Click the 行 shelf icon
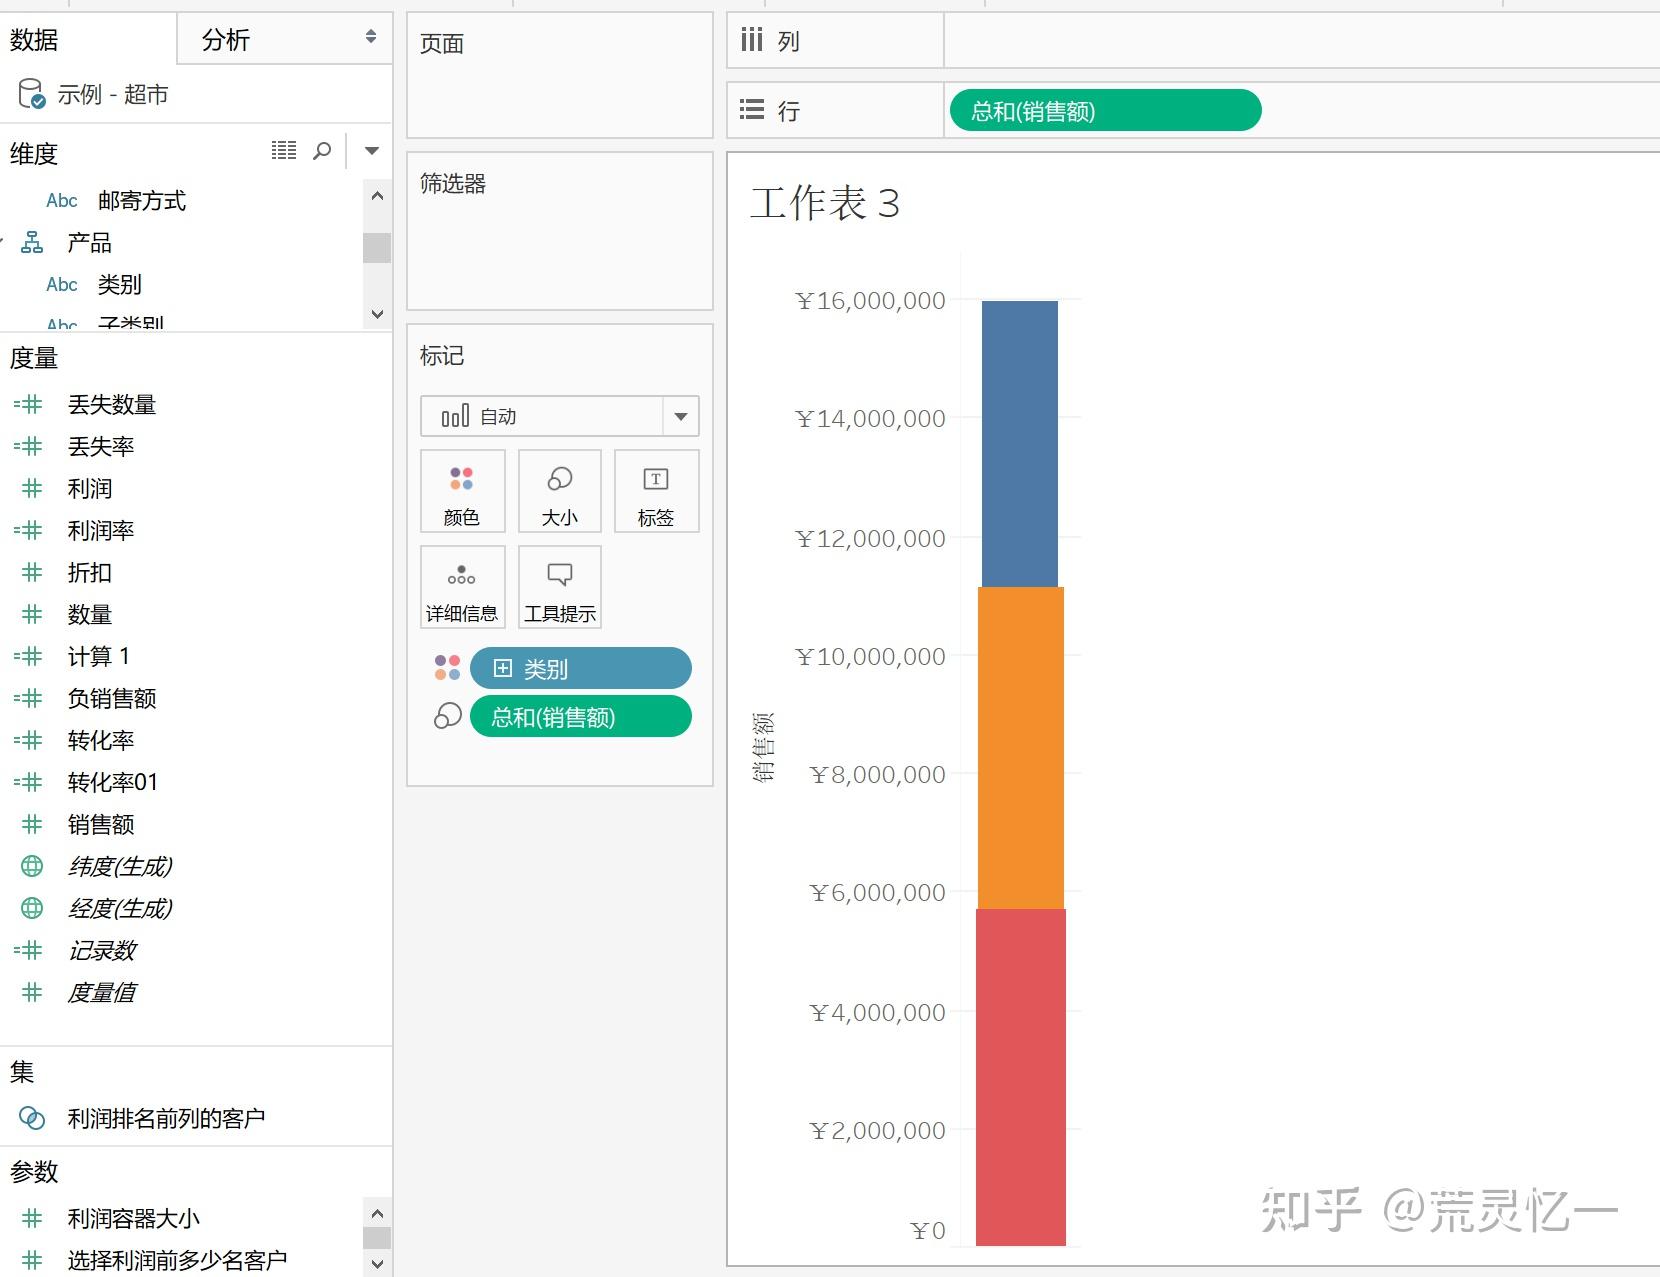 pos(752,110)
